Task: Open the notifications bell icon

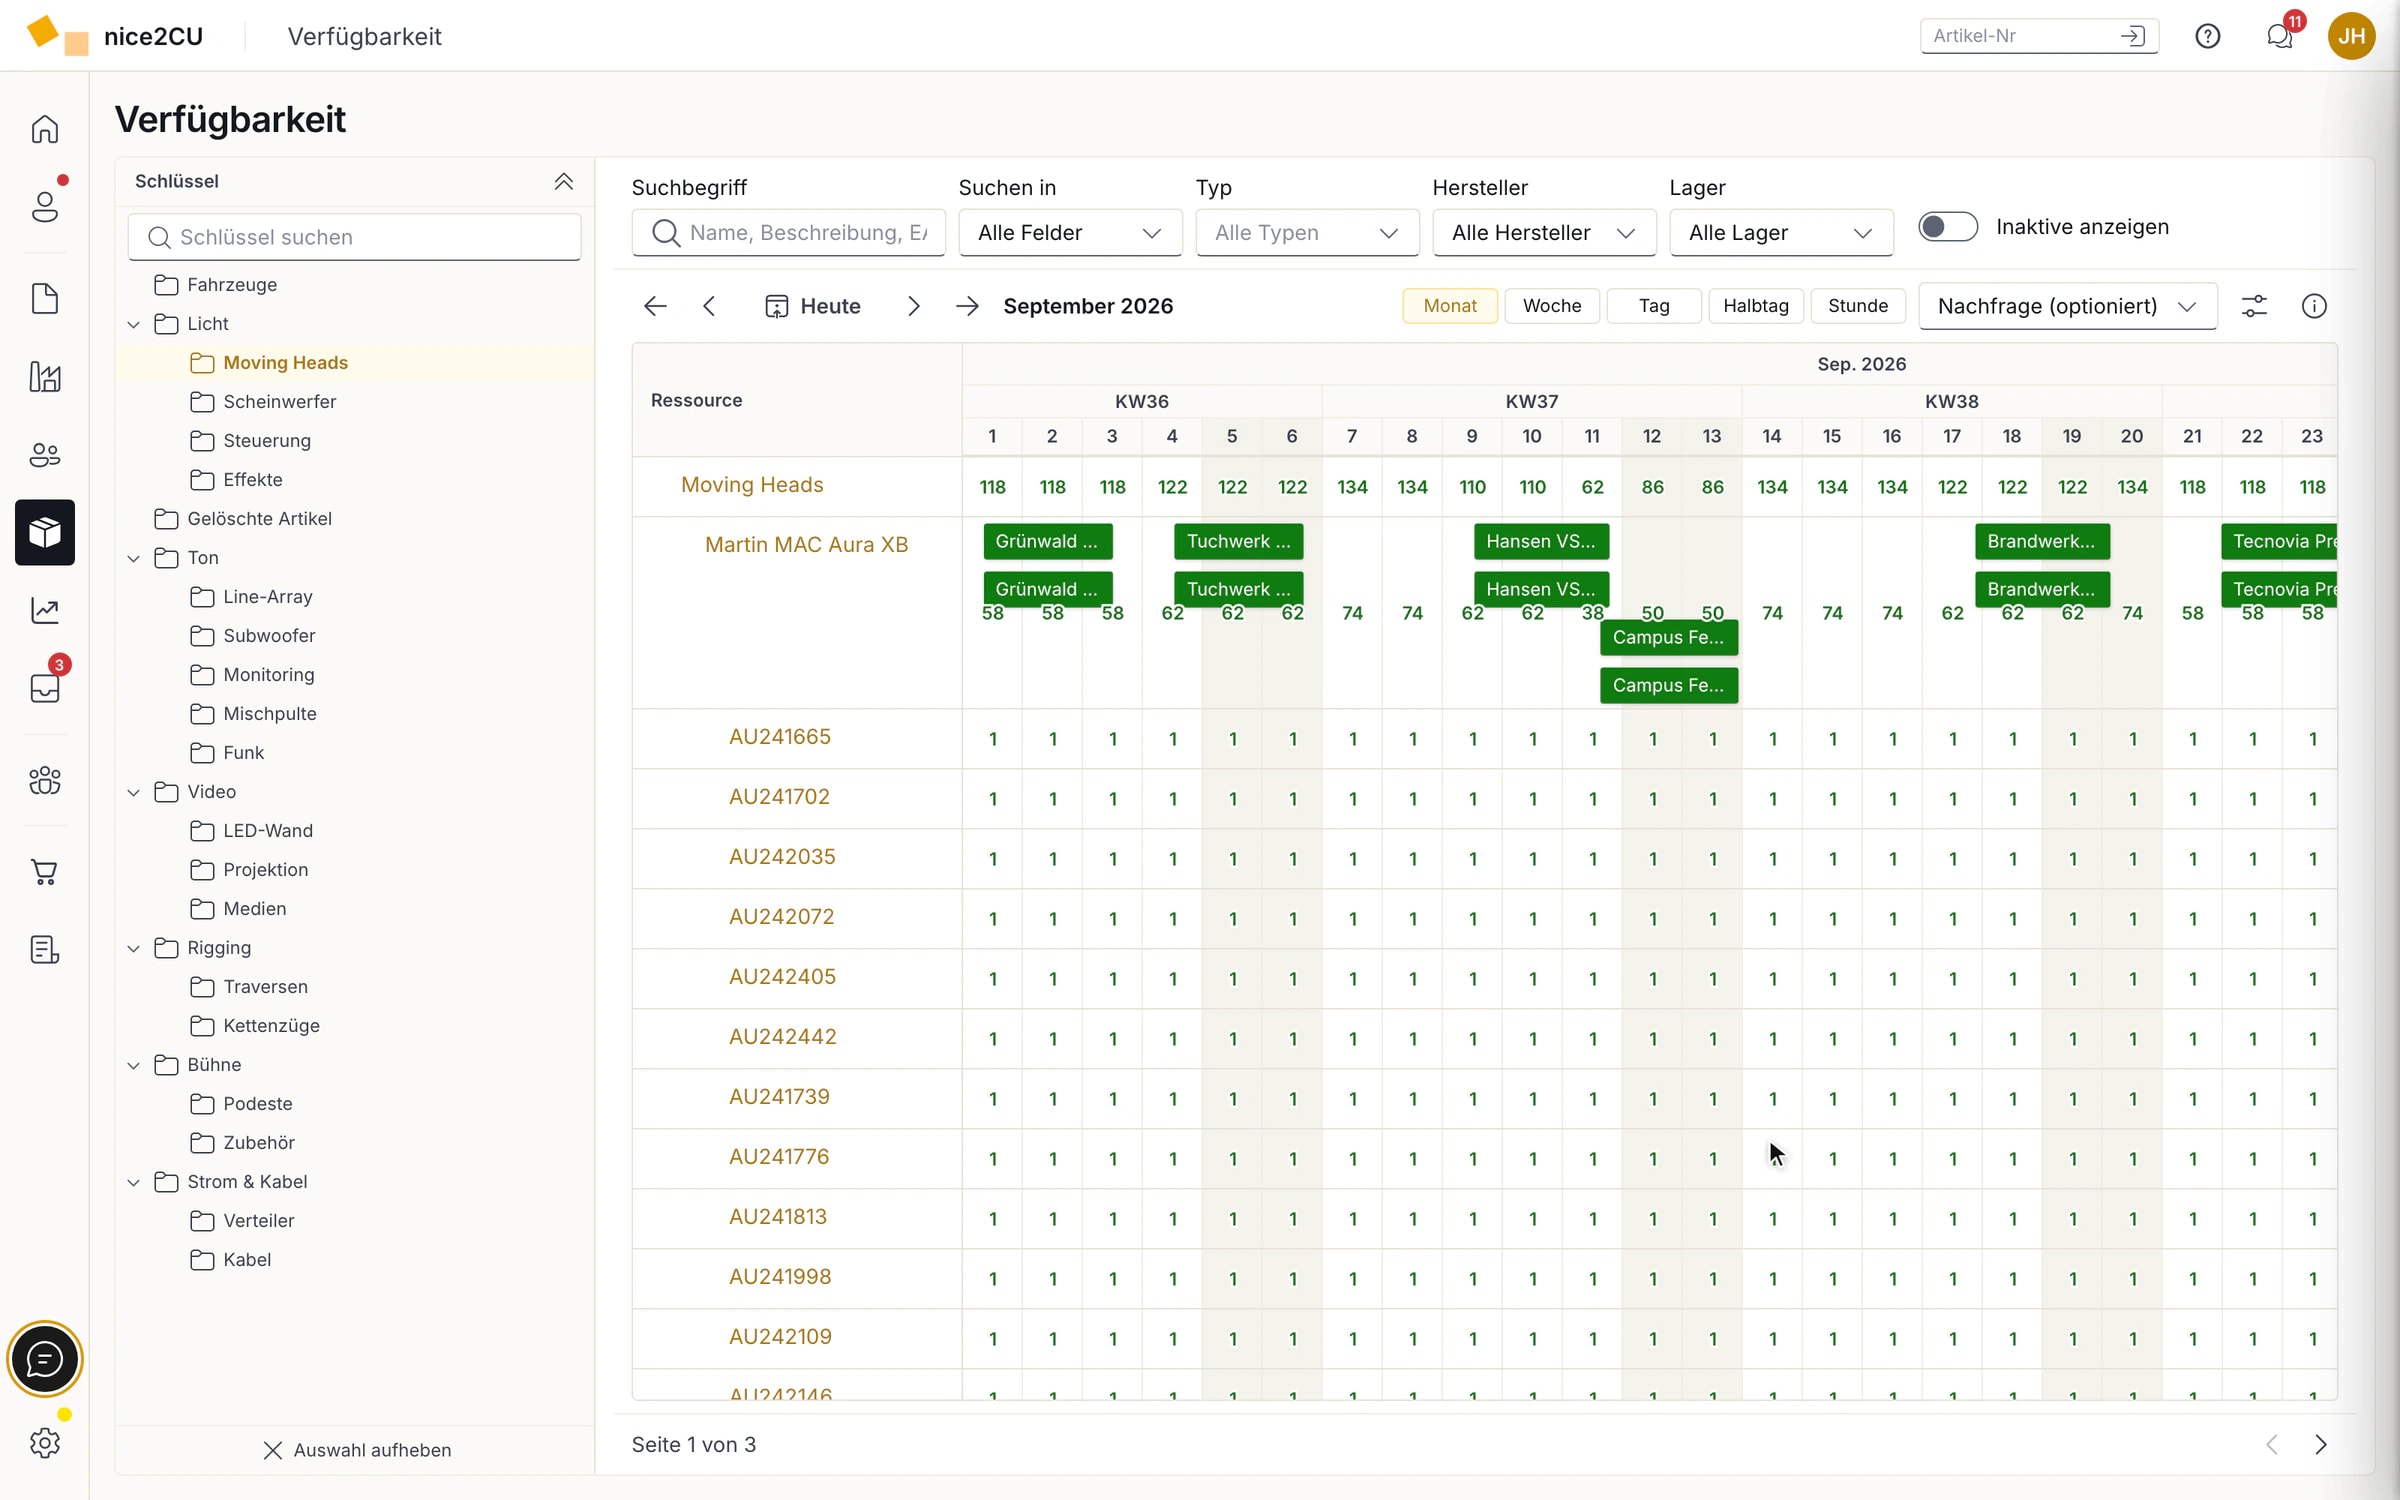Action: pyautogui.click(x=2279, y=36)
